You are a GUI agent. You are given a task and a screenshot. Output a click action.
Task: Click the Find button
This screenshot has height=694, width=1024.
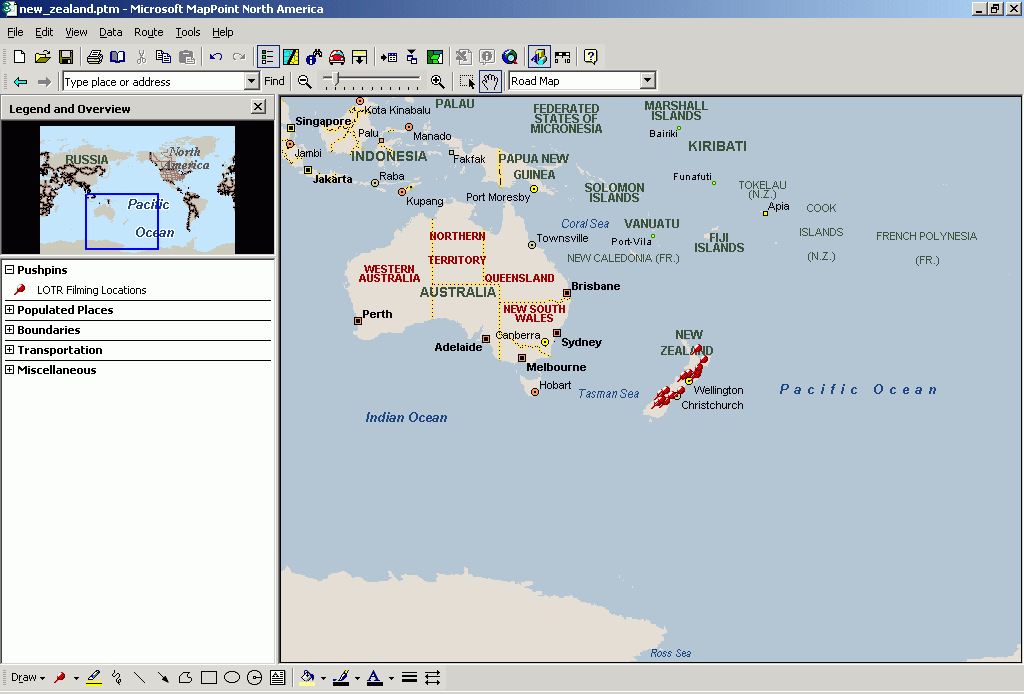click(x=274, y=82)
